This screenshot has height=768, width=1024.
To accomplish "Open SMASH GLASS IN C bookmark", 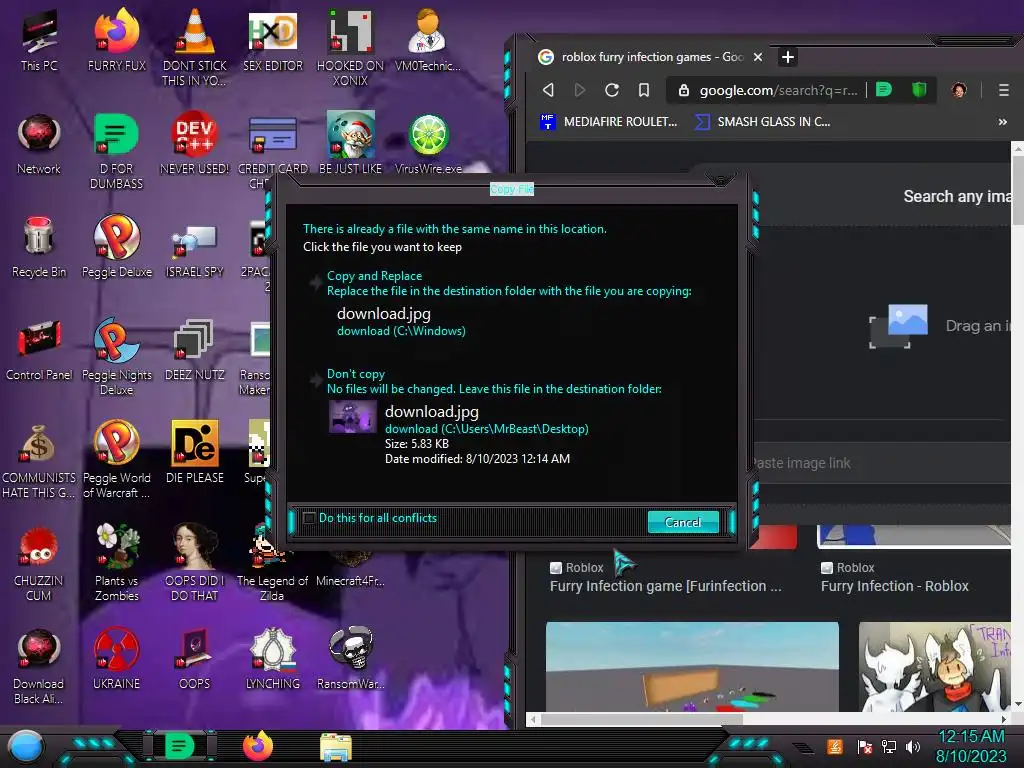I will coord(763,121).
